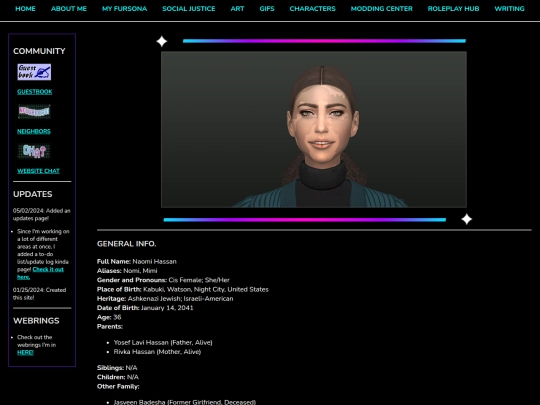Screen dimensions: 540x405
Task: Select the 'Heritage: Ashkenazi Jewish' line
Action: [165, 299]
